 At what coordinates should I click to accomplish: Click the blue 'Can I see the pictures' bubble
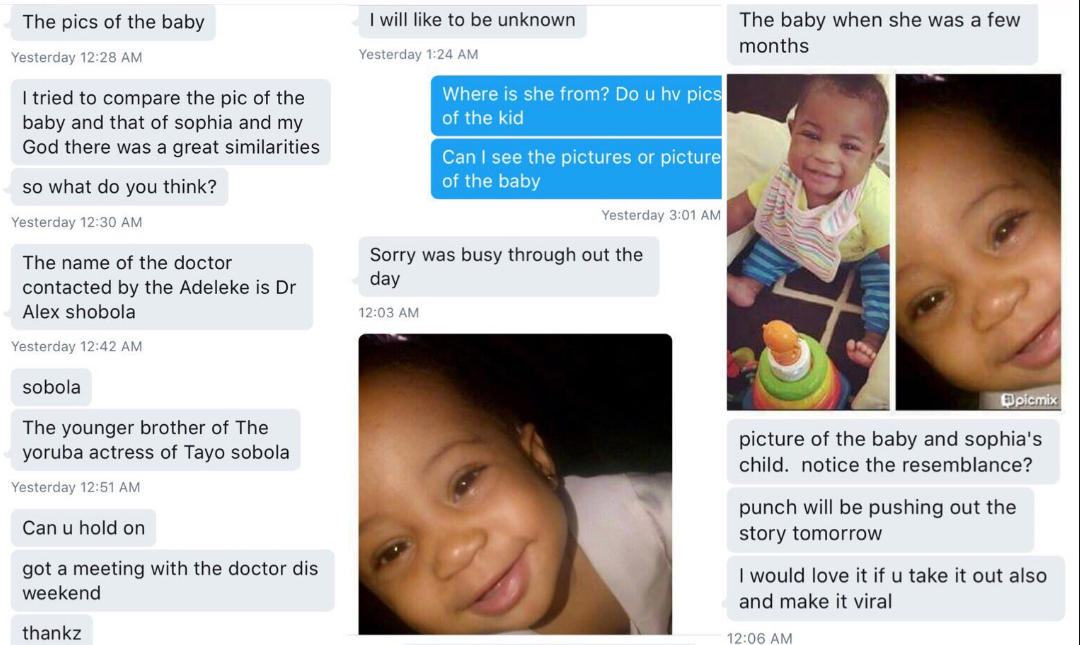[576, 169]
